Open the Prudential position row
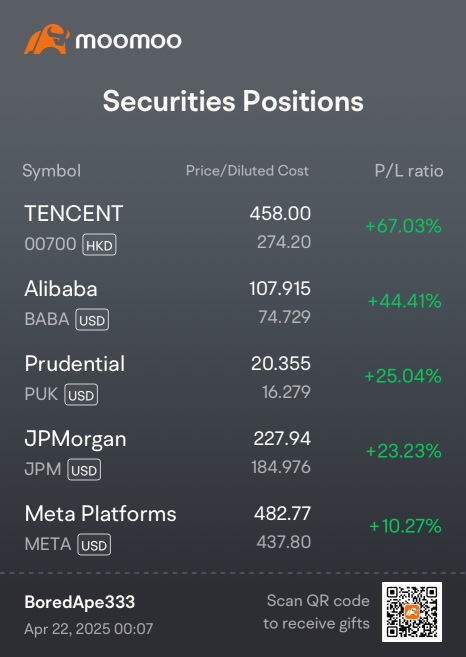This screenshot has width=466, height=657. (233, 378)
